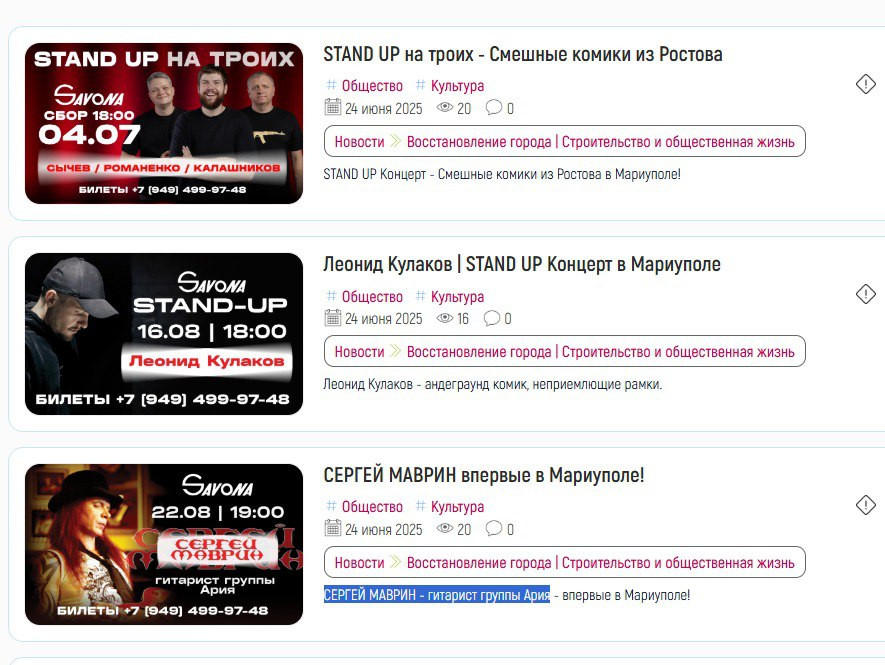Image resolution: width=885 pixels, height=665 pixels.
Task: Open comments bubble on Леонид Кулаков post
Action: coord(492,318)
